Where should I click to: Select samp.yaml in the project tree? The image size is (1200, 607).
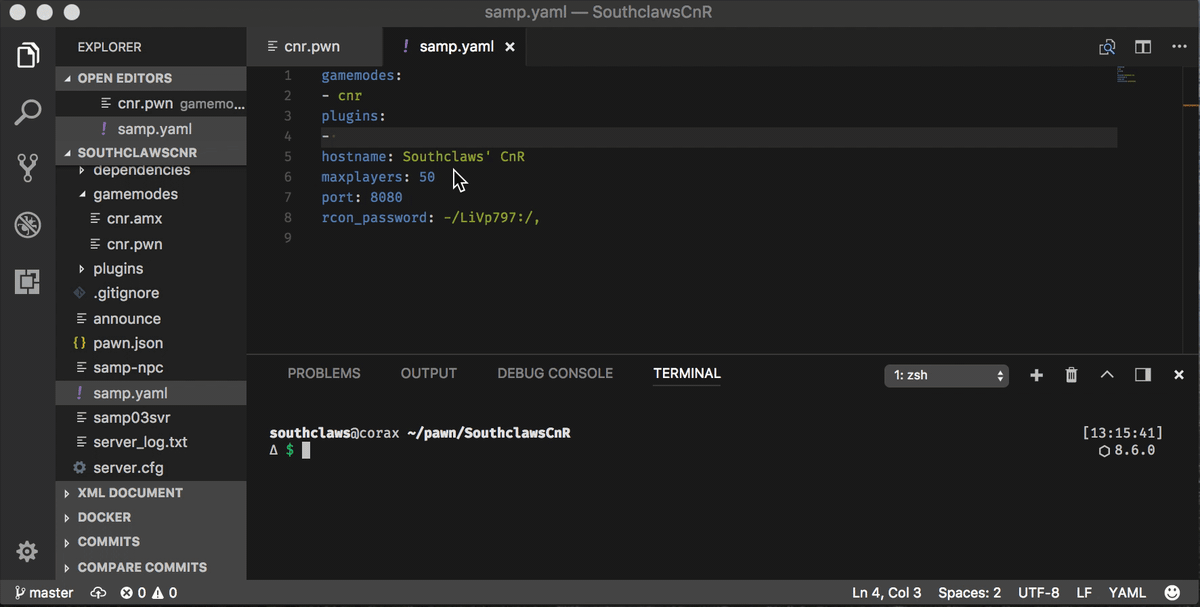(x=151, y=393)
